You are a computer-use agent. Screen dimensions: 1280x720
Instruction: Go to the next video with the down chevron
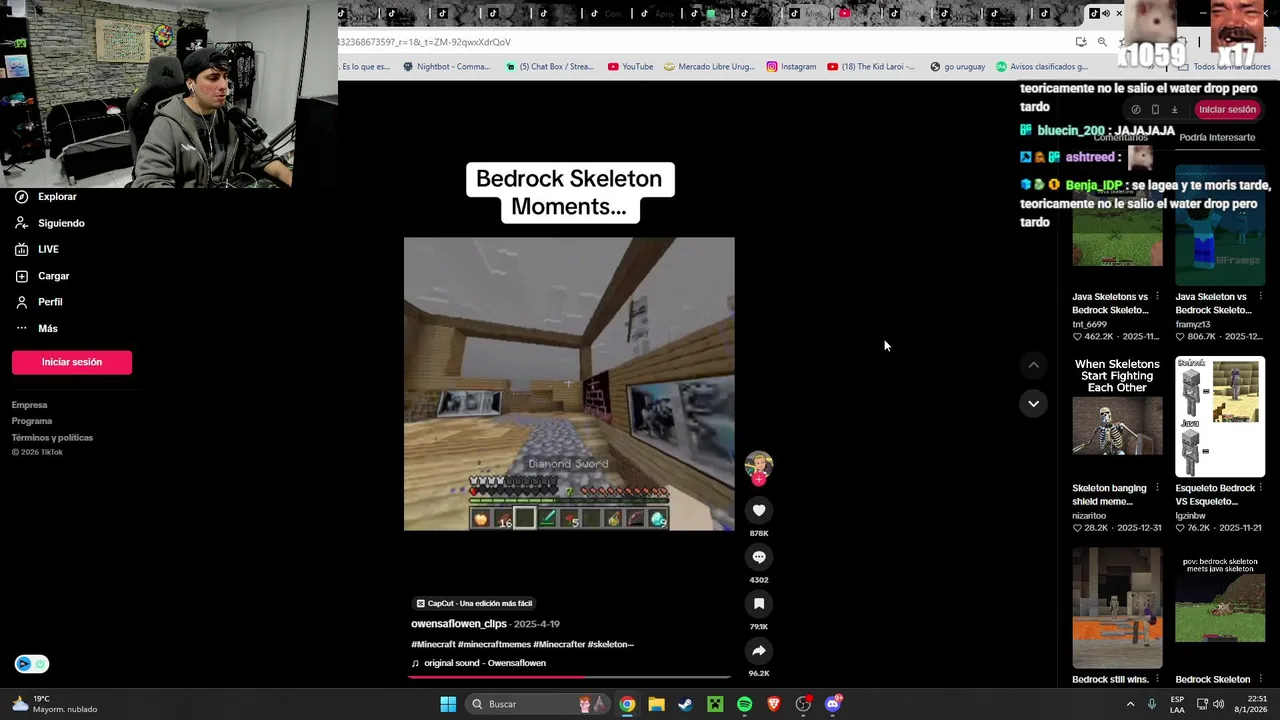1033,404
